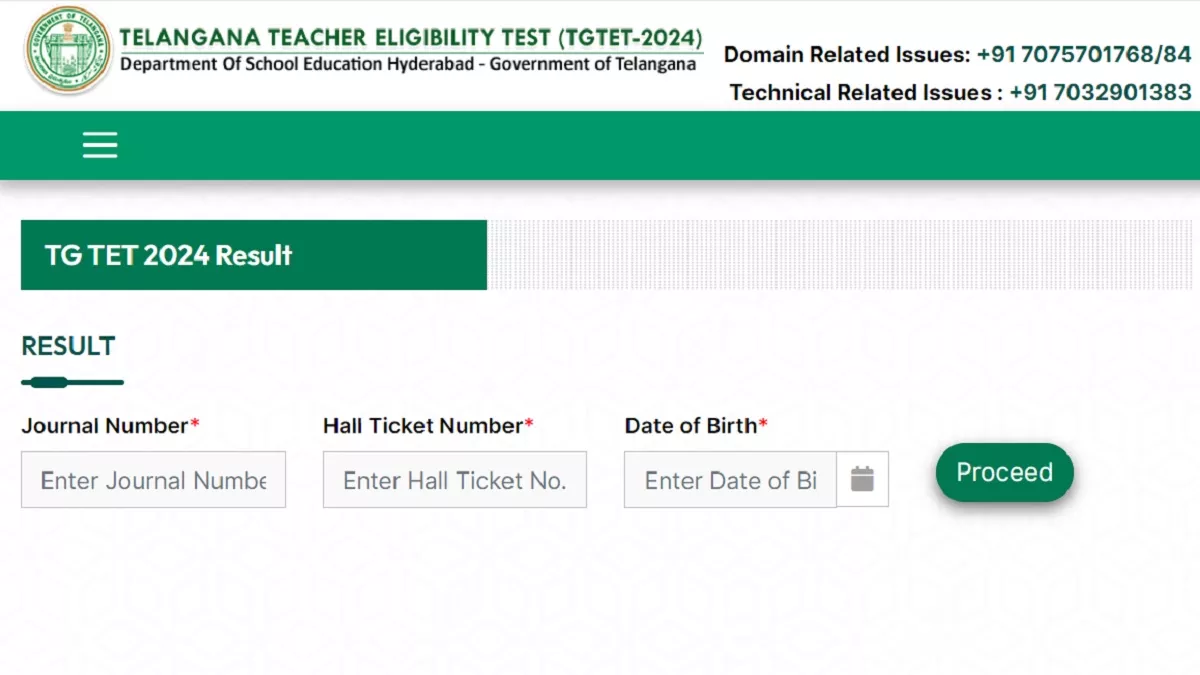Focus the Hall Ticket Number input field
The width and height of the screenshot is (1200, 675).
coord(455,479)
